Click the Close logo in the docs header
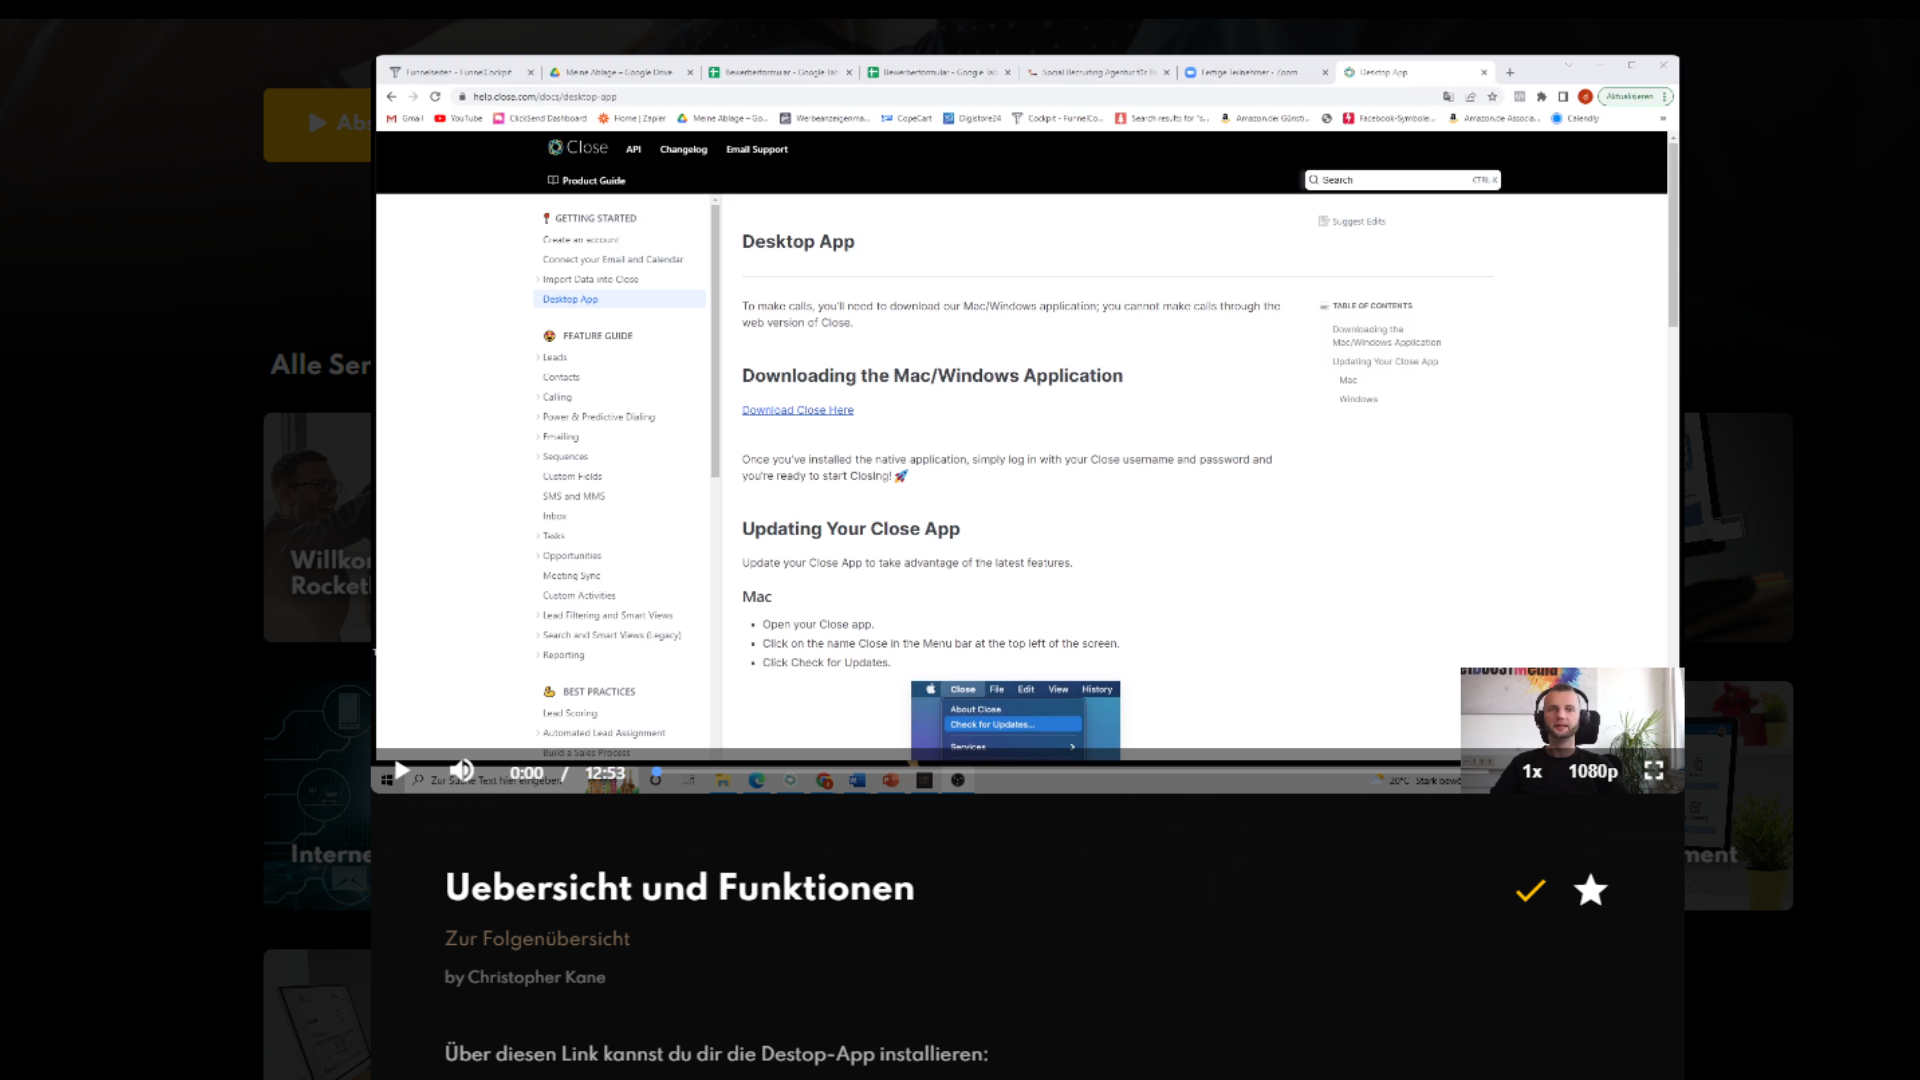This screenshot has height=1080, width=1920. click(x=578, y=147)
